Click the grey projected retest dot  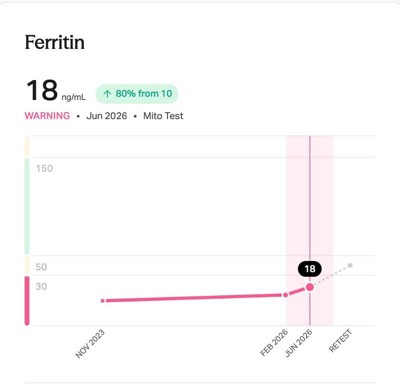(x=350, y=265)
